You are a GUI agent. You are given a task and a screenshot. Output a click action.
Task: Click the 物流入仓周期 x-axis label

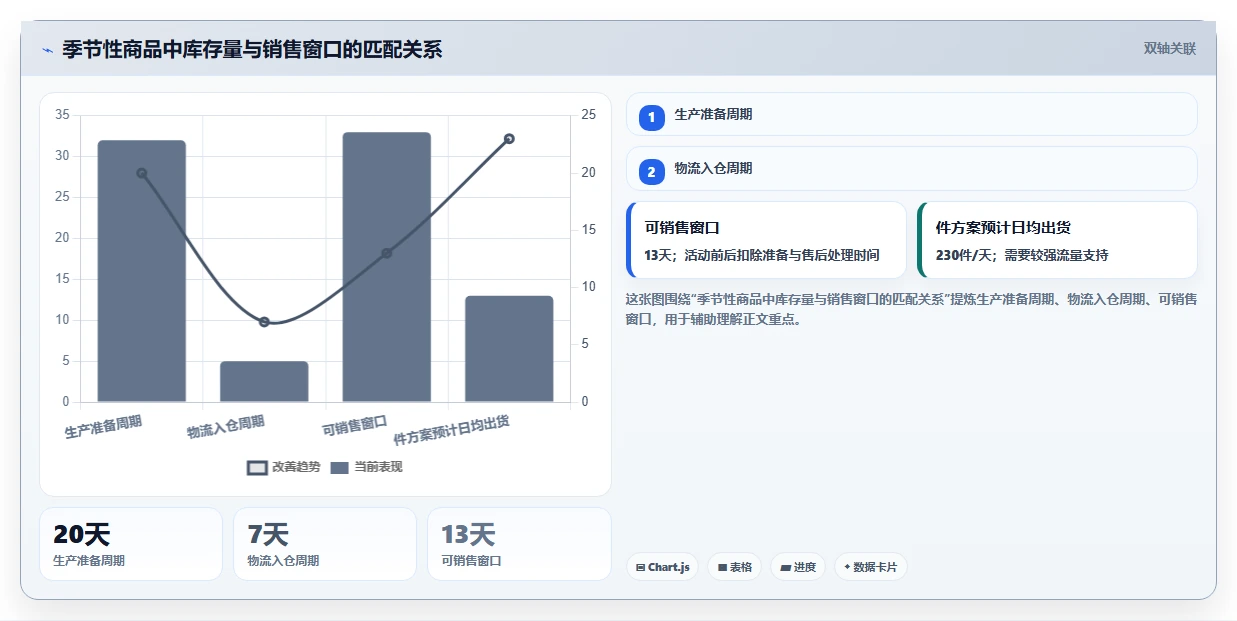226,427
